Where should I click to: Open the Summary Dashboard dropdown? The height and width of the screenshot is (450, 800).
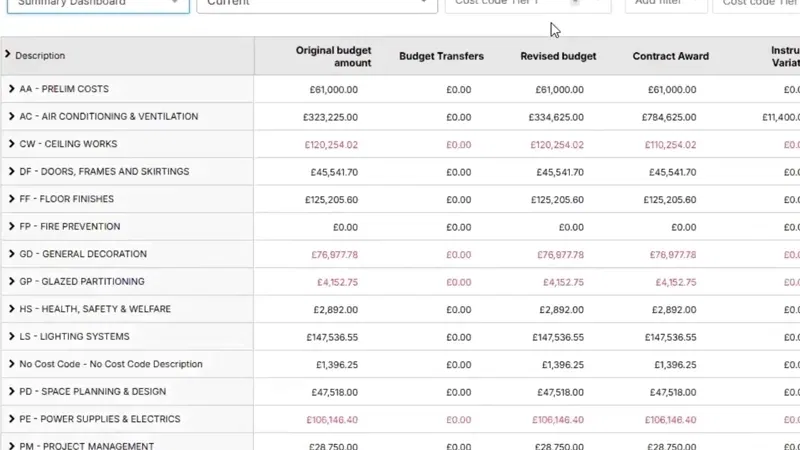click(x=98, y=5)
